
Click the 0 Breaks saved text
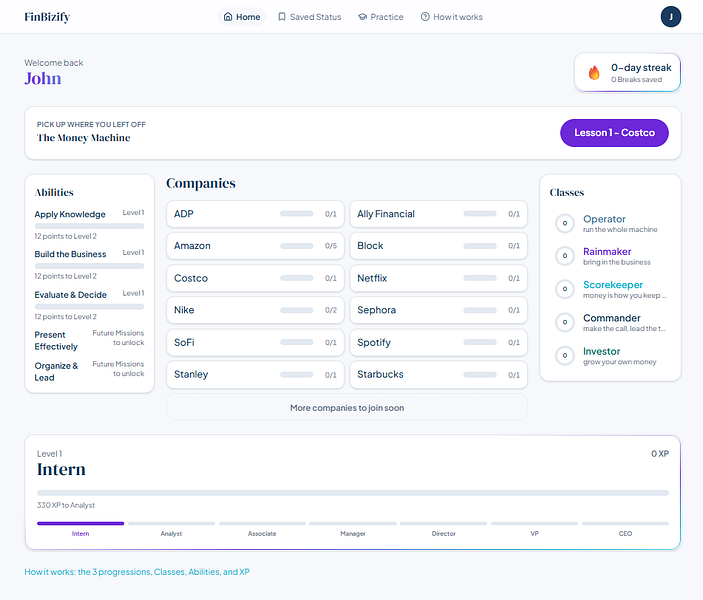[x=636, y=79]
